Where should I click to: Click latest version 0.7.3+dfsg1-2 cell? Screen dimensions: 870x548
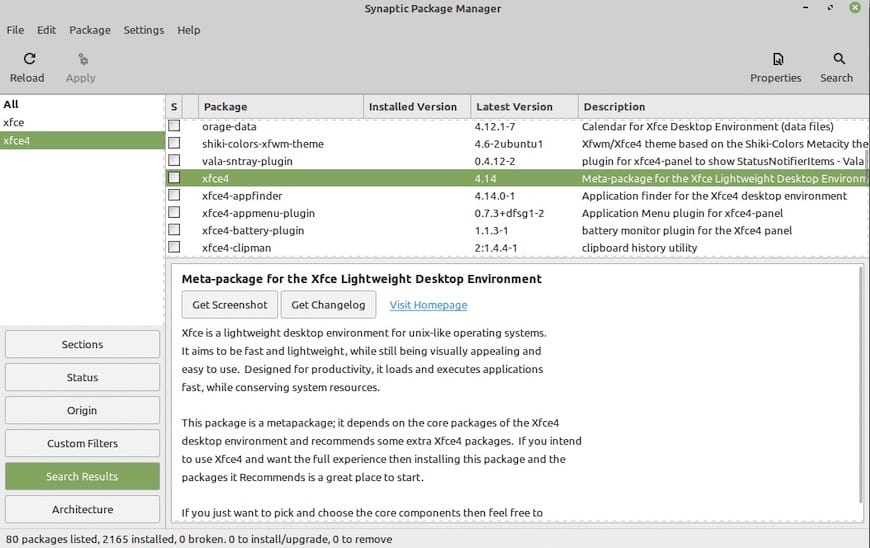pos(509,213)
